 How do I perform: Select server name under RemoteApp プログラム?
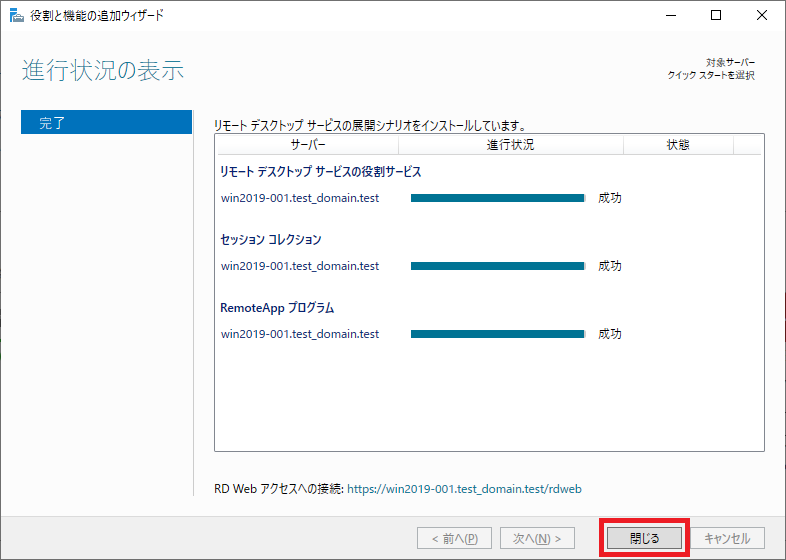(x=300, y=334)
